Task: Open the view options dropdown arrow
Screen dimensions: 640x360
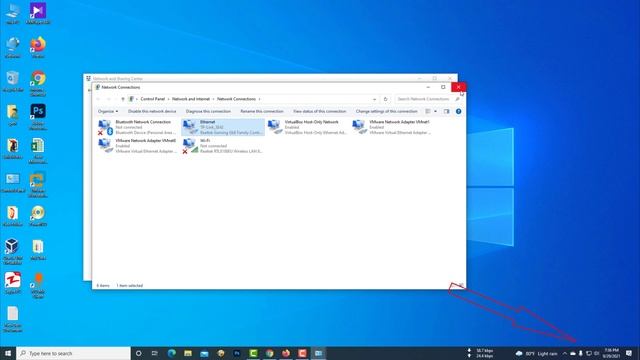Action: [436, 111]
